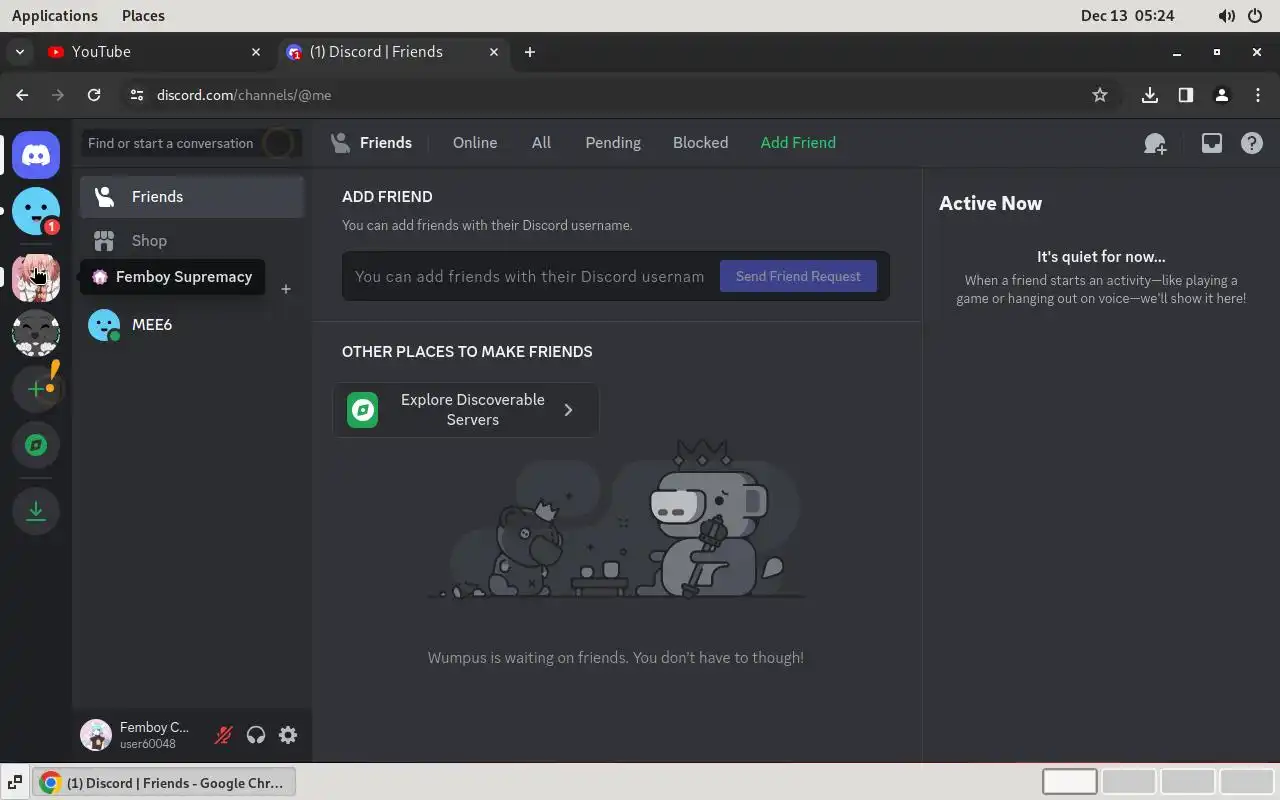Close the YouTube browser tab
Image resolution: width=1280 pixels, height=800 pixels.
pos(256,52)
